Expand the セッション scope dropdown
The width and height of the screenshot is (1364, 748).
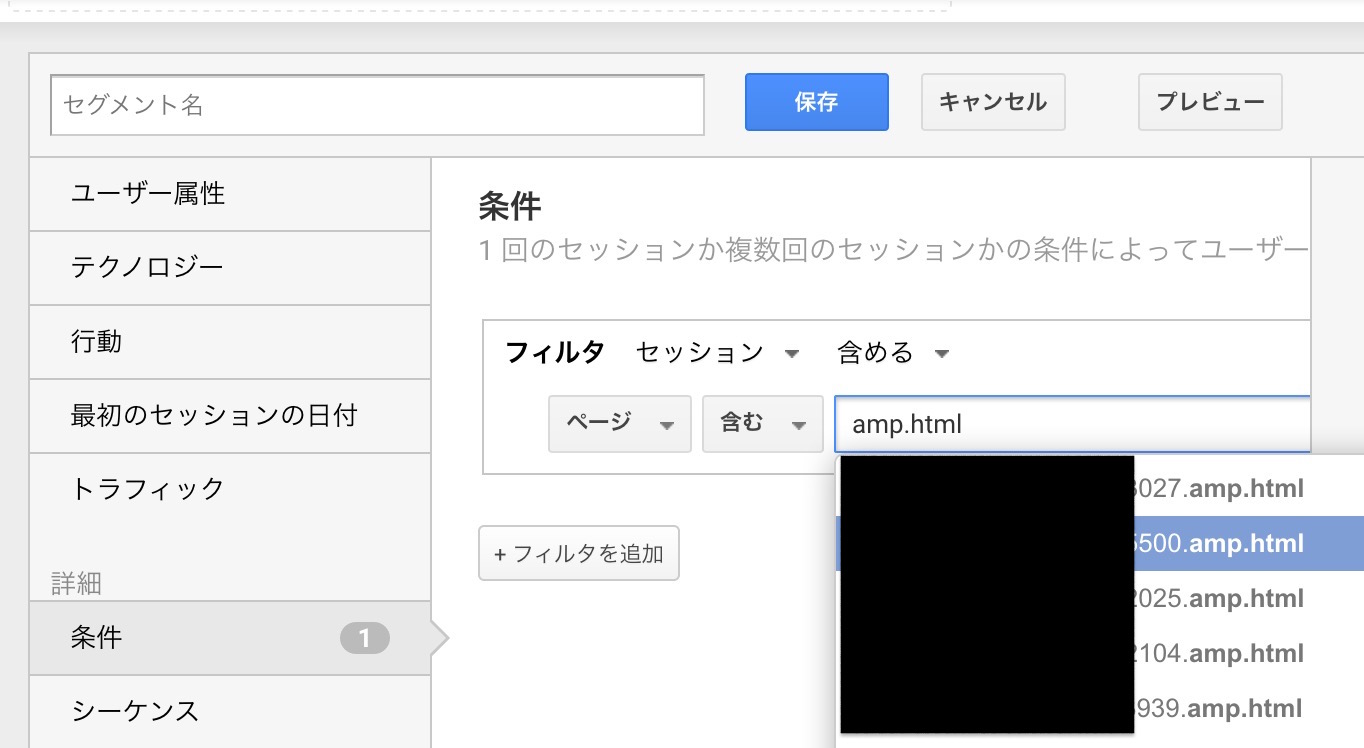click(718, 353)
